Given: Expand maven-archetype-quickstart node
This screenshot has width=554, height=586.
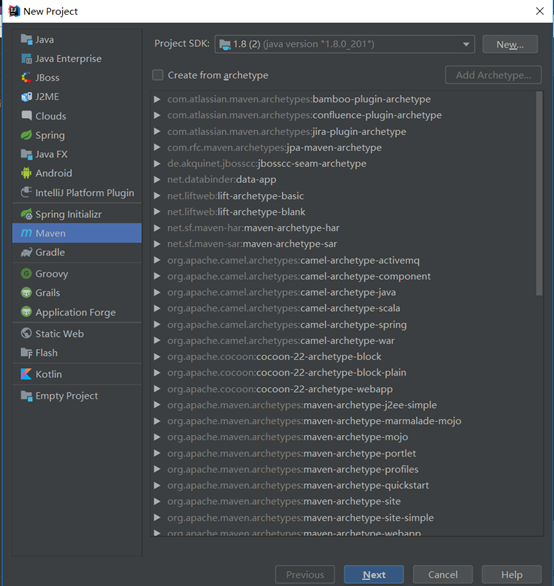Looking at the screenshot, I should pyautogui.click(x=157, y=485).
